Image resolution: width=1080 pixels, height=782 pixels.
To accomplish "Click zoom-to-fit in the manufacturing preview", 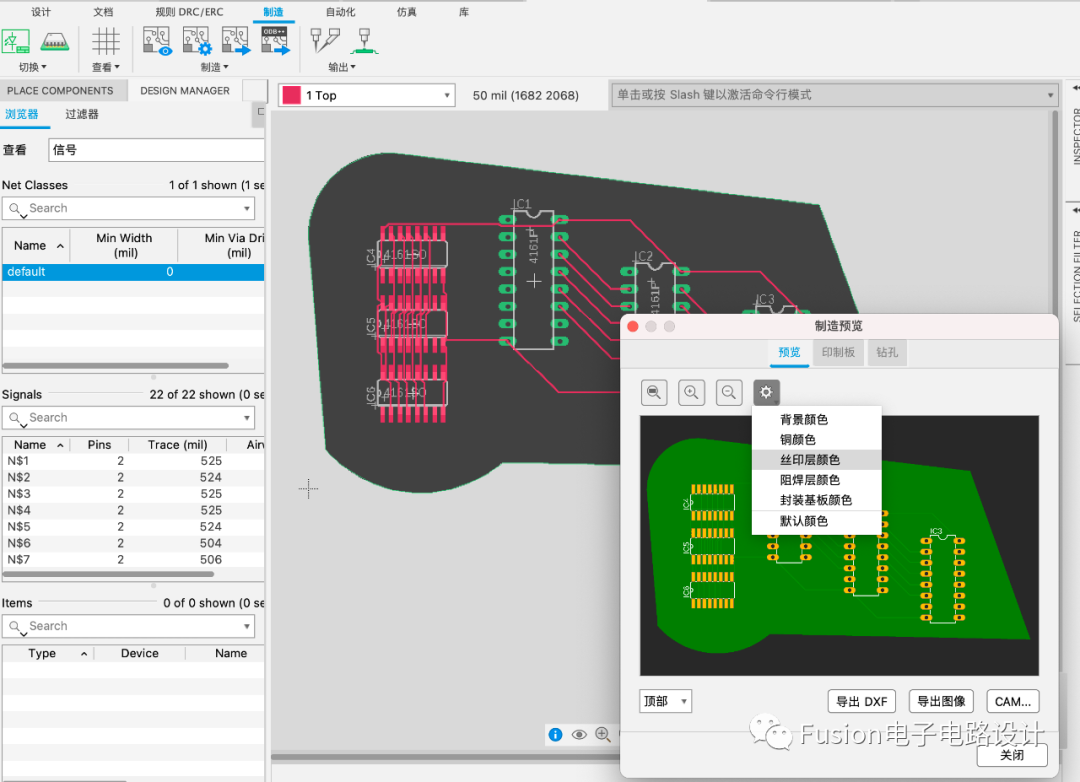I will click(x=654, y=393).
